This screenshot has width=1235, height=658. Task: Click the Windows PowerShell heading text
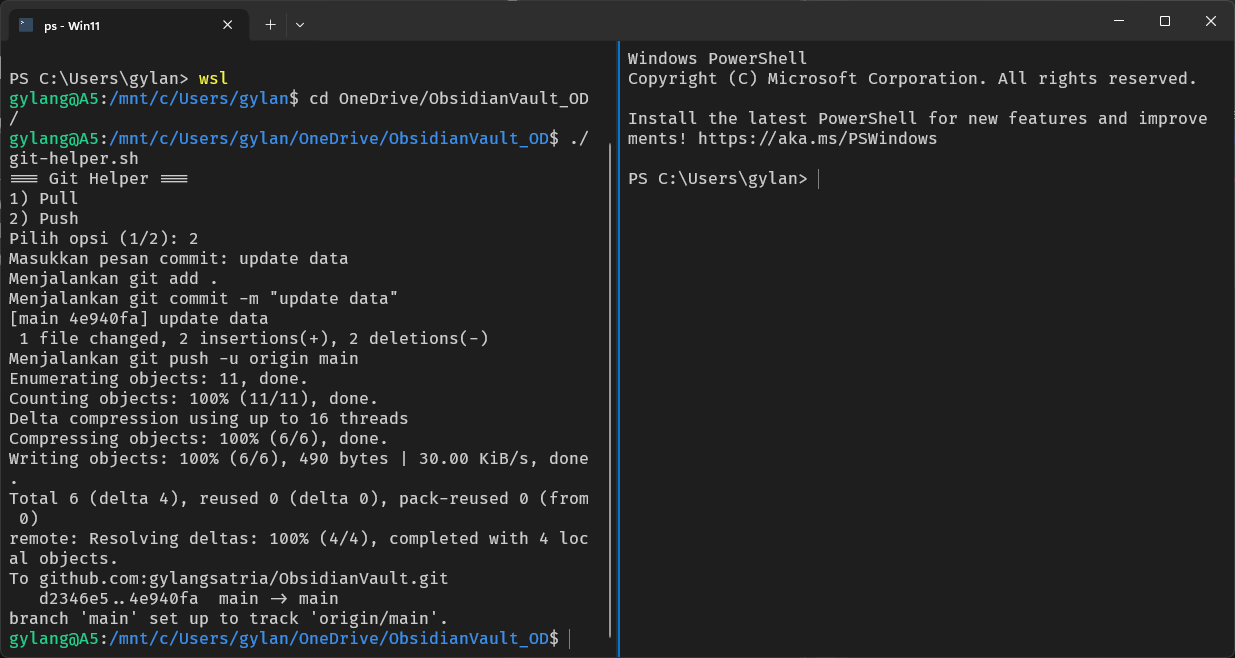(717, 58)
